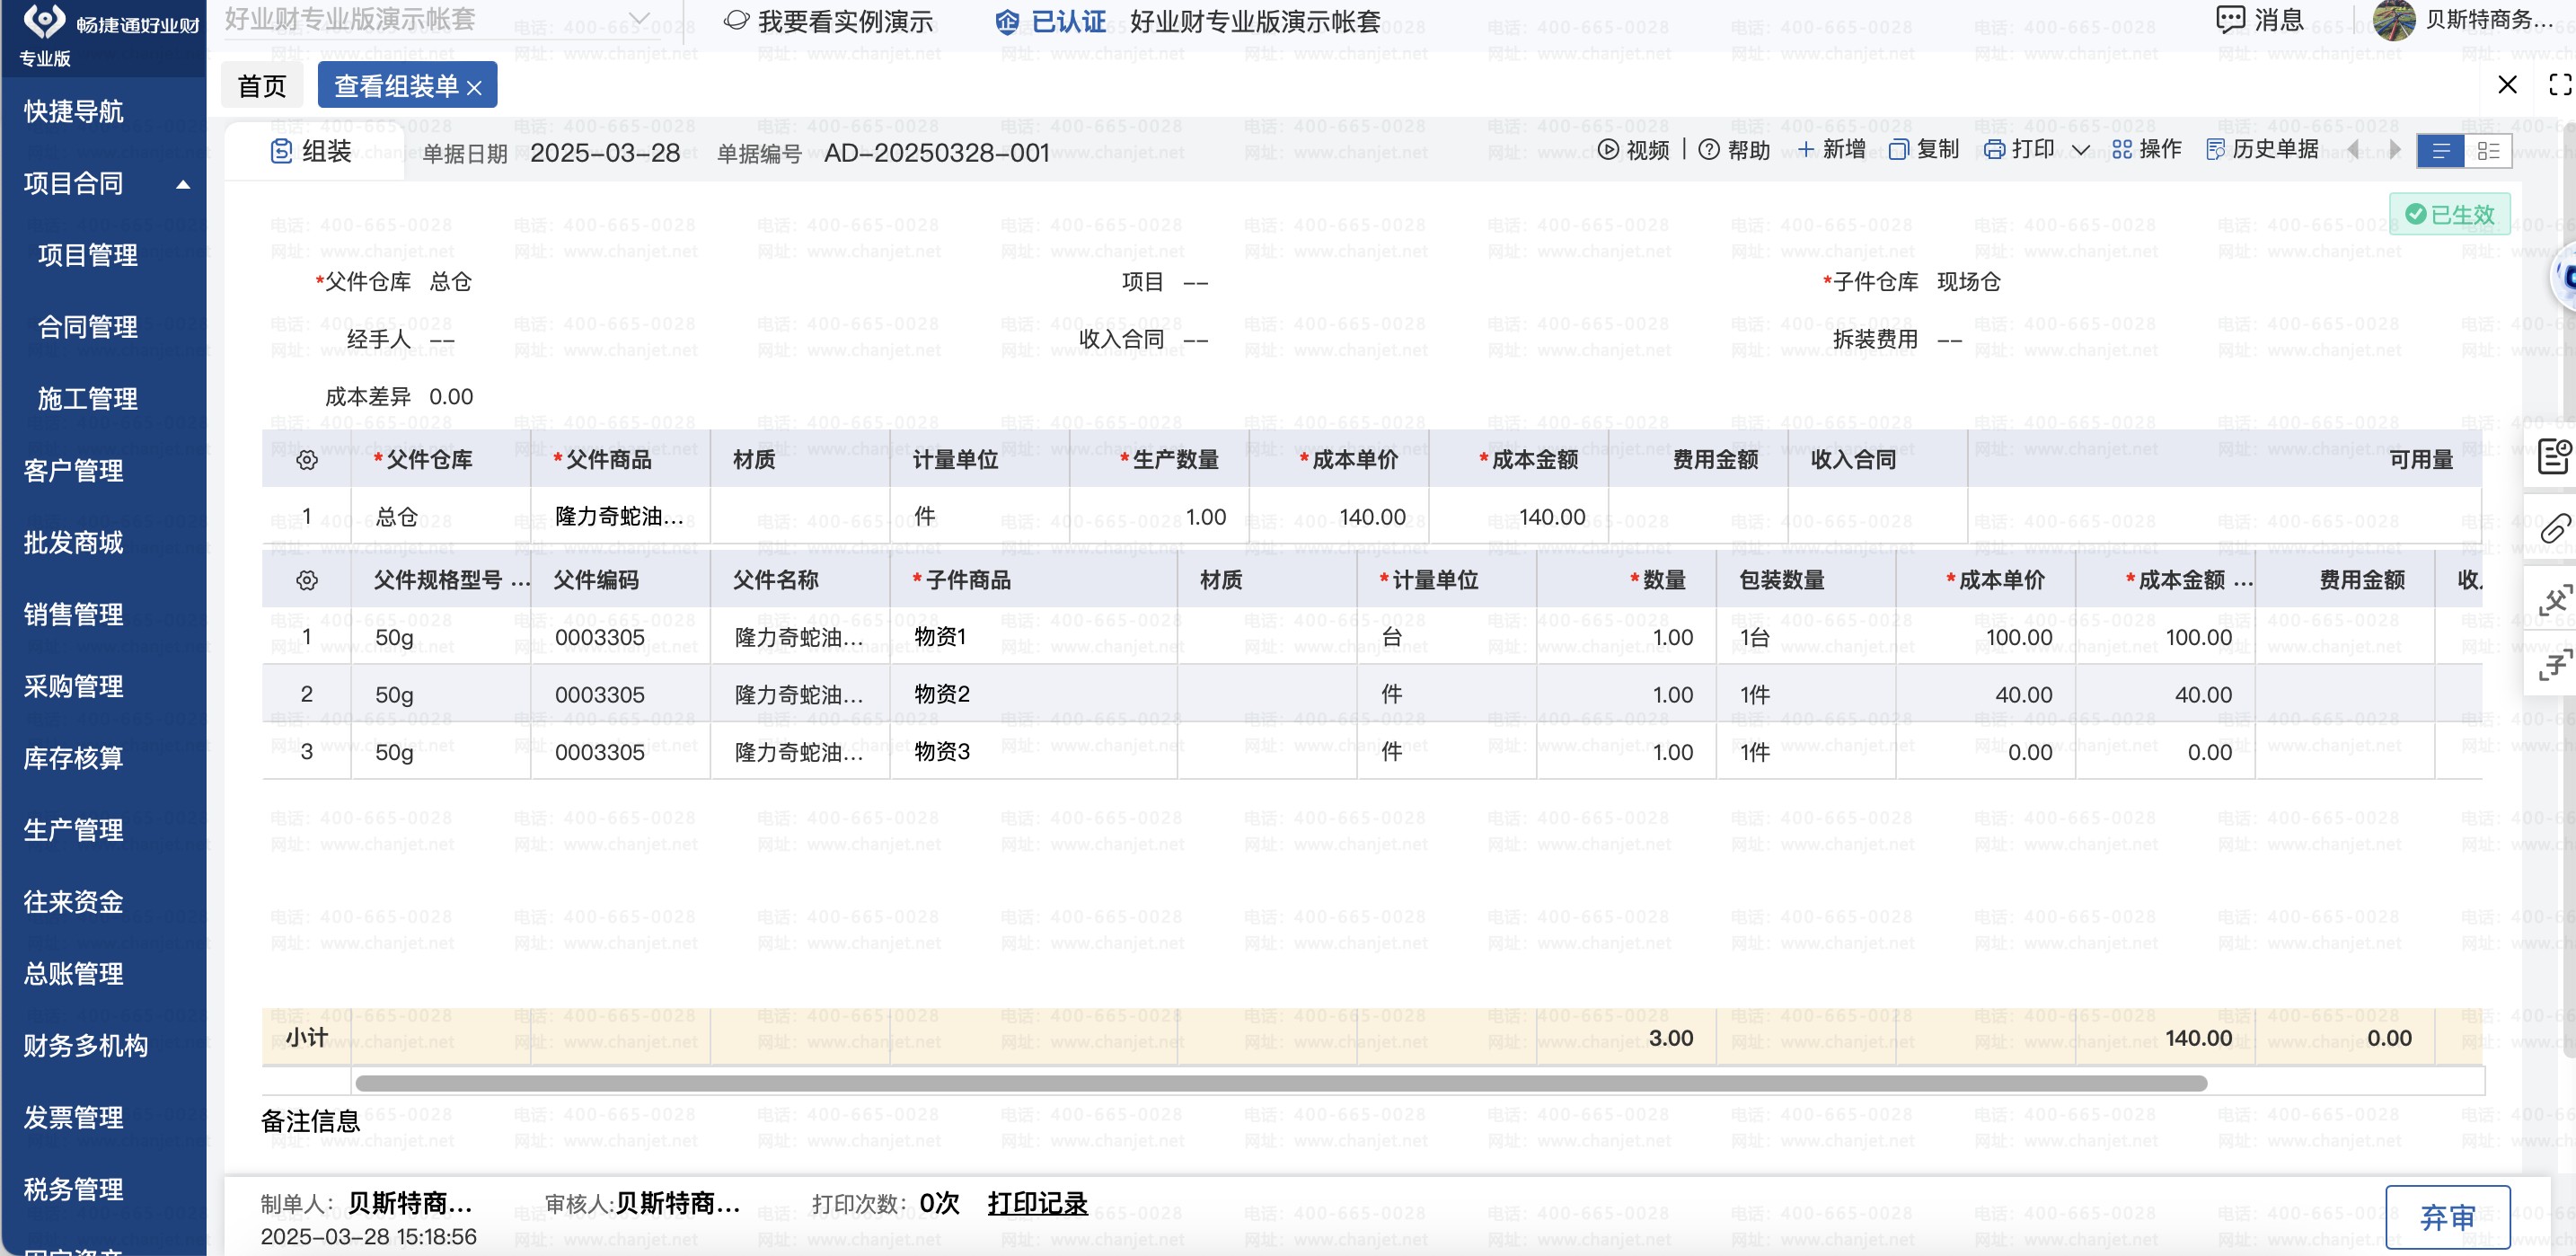Open 批发商城 sidebar menu

[73, 543]
